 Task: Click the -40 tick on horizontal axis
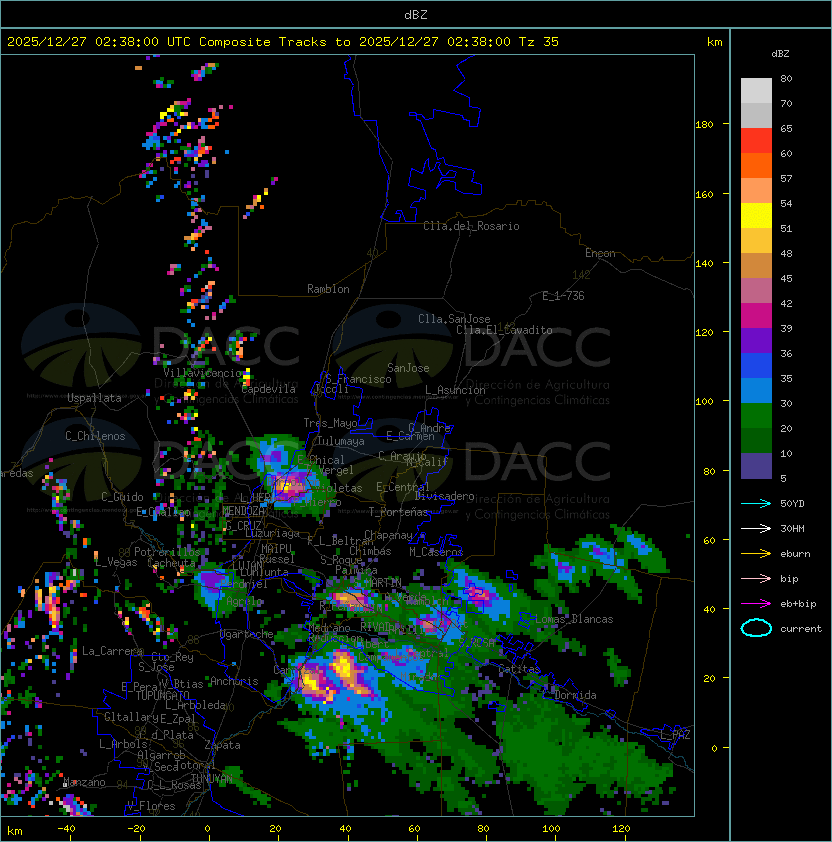[67, 829]
